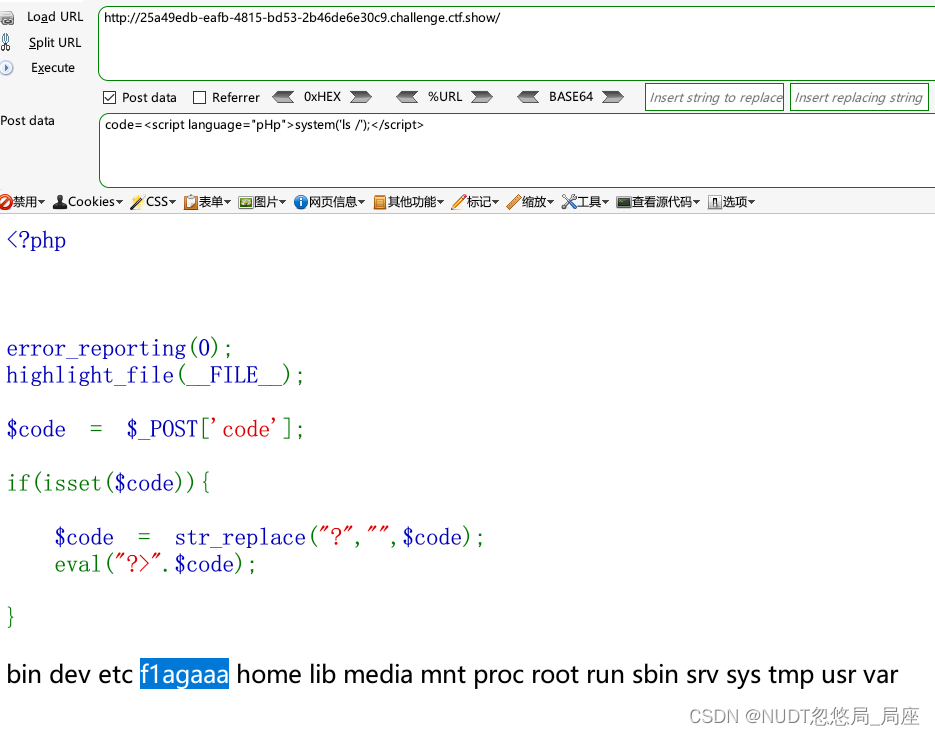Click the Load URL icon
This screenshot has height=735, width=935.
coord(7,18)
